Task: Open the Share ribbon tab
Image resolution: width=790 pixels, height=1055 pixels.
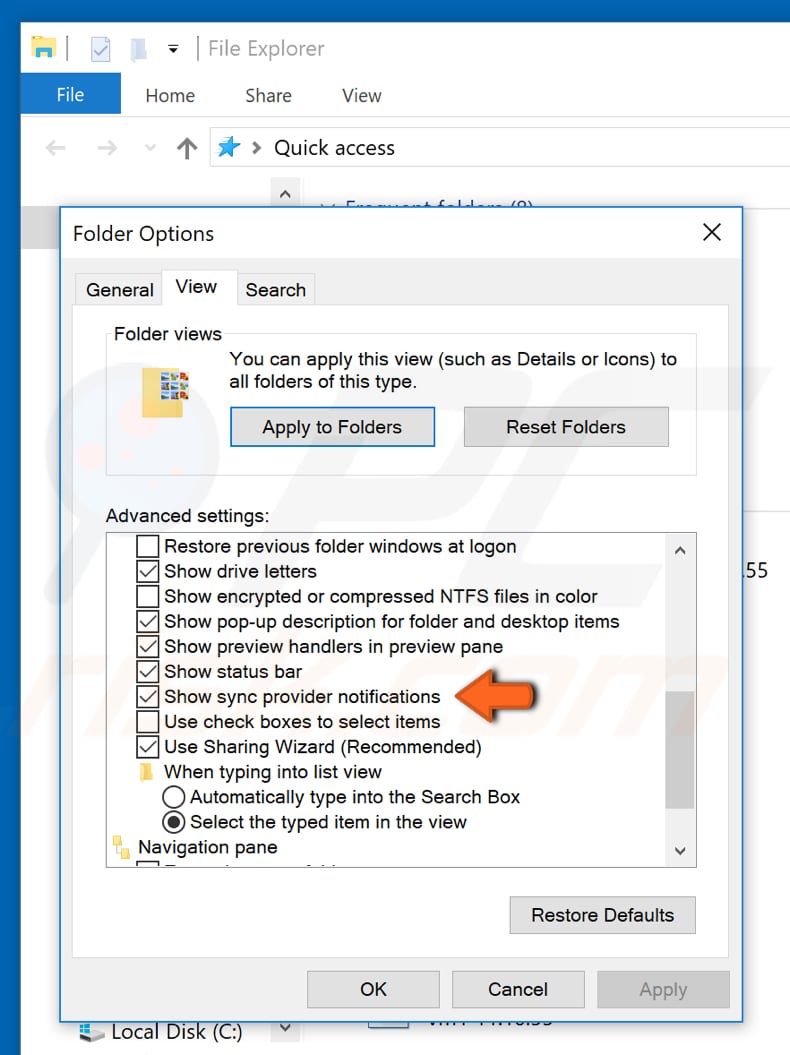Action: (x=267, y=95)
